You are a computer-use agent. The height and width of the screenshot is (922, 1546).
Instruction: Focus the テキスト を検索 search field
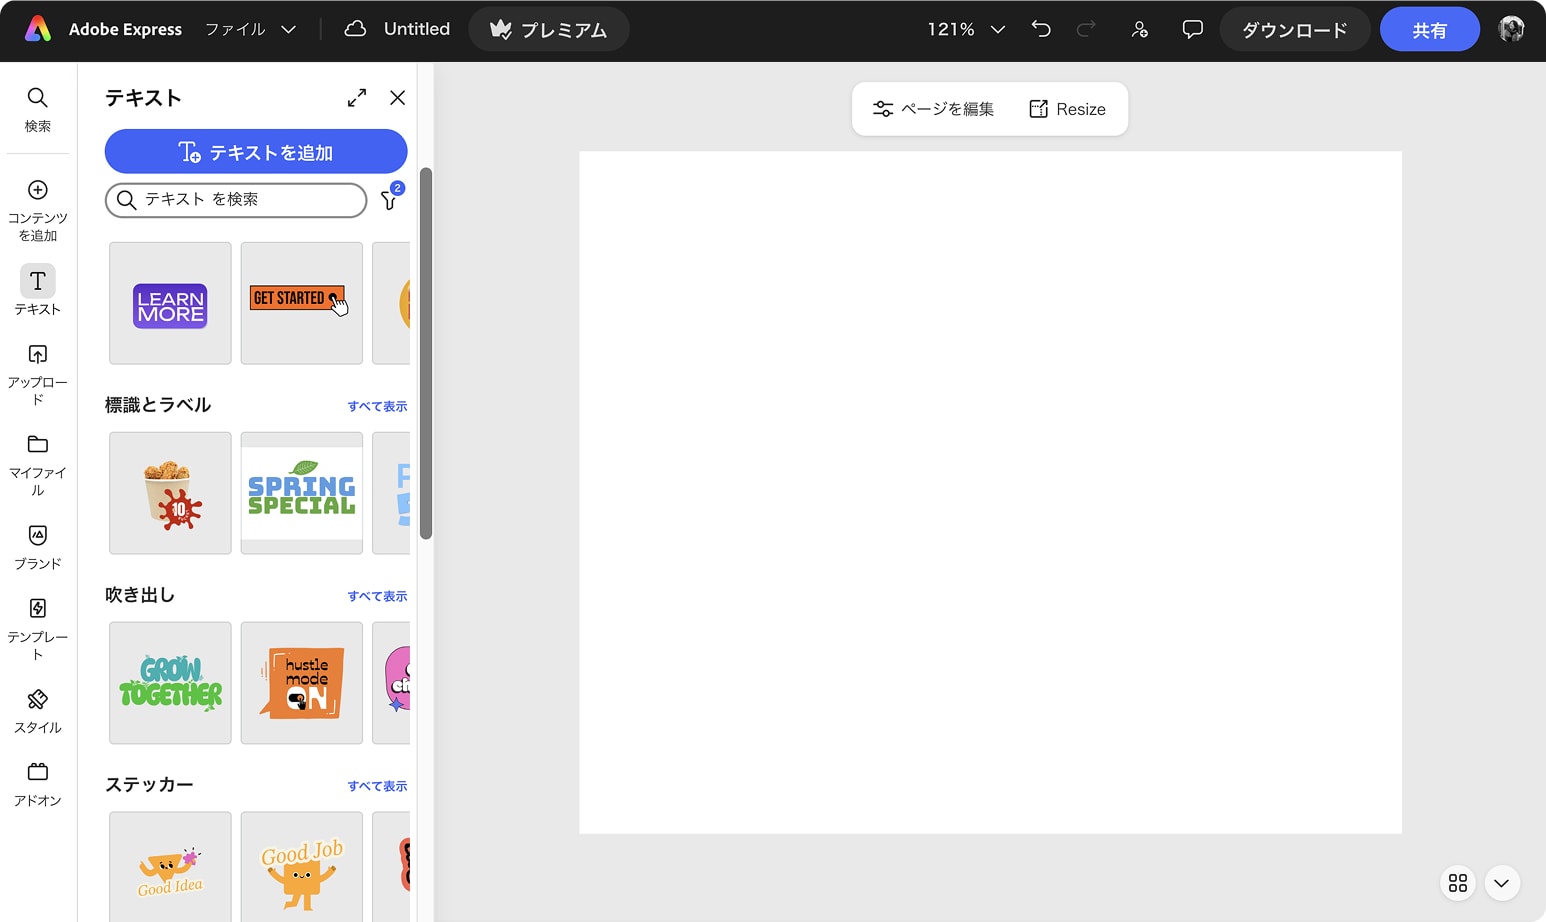[236, 200]
